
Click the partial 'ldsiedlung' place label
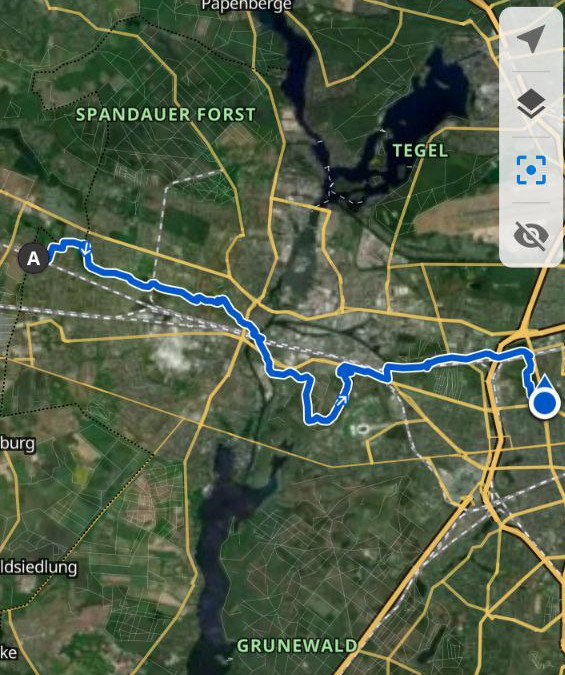coord(38,567)
